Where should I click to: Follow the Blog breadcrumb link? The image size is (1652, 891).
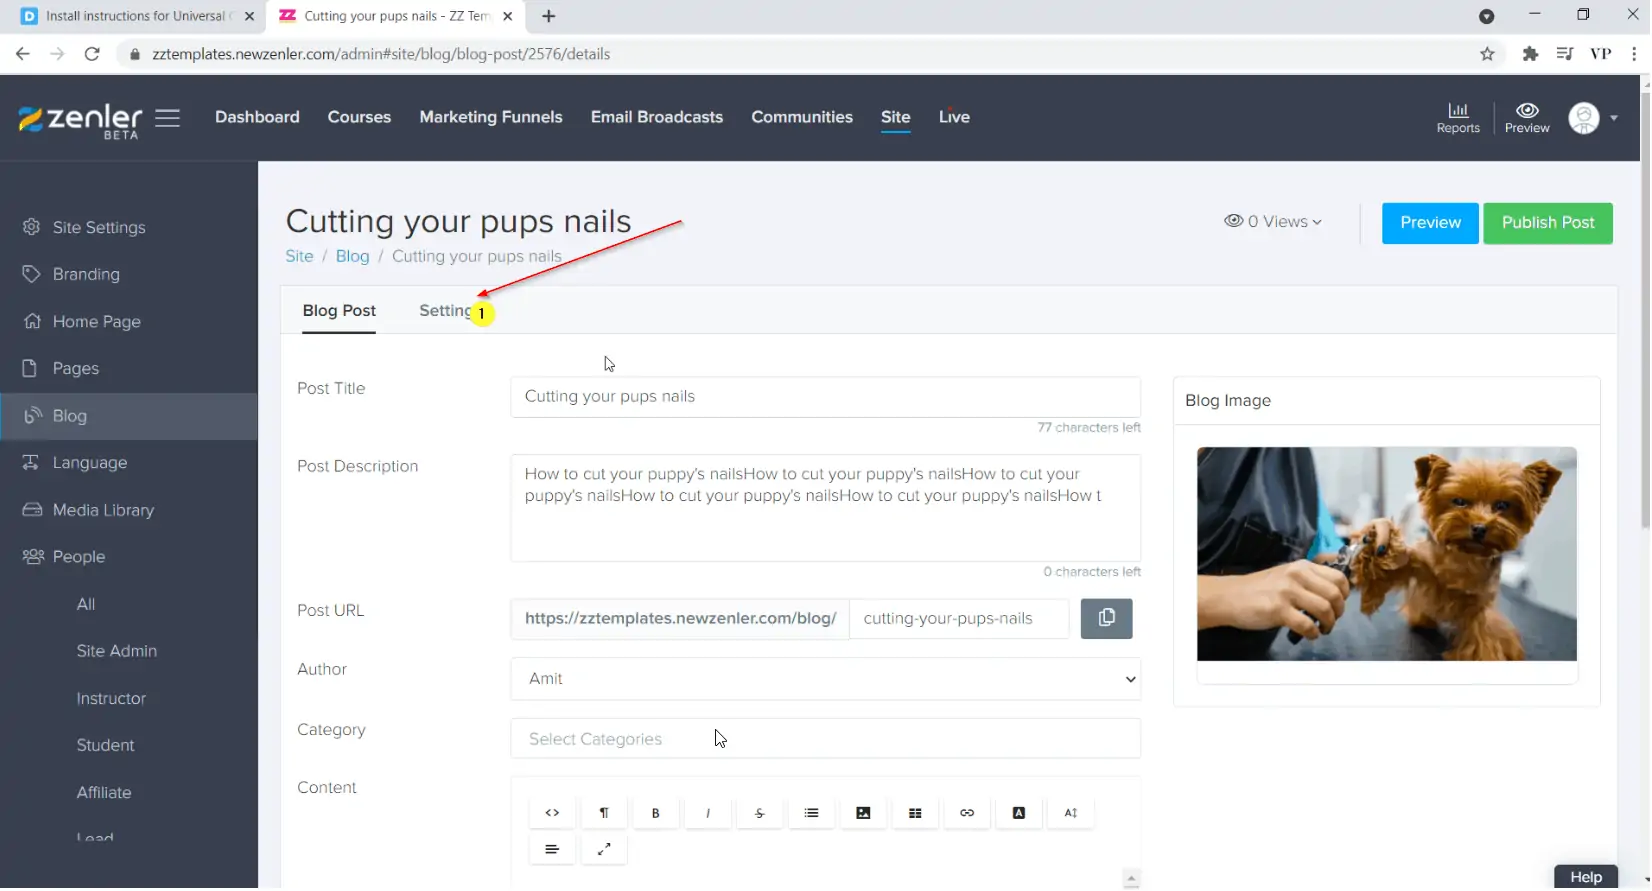[x=352, y=256]
